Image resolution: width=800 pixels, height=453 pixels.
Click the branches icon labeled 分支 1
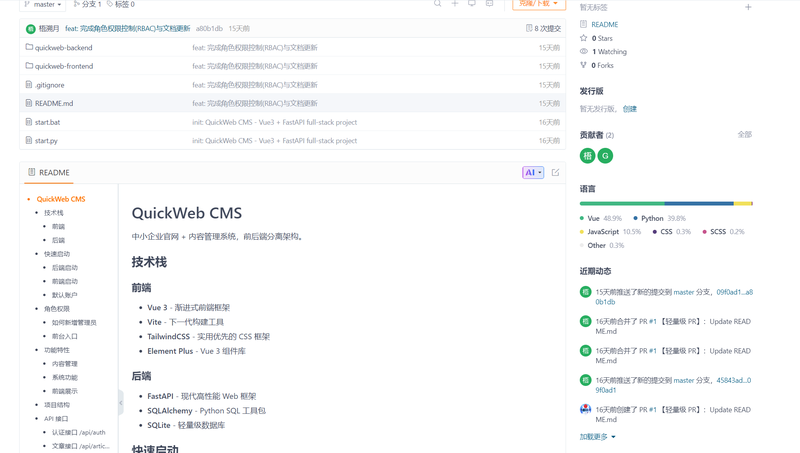point(77,4)
